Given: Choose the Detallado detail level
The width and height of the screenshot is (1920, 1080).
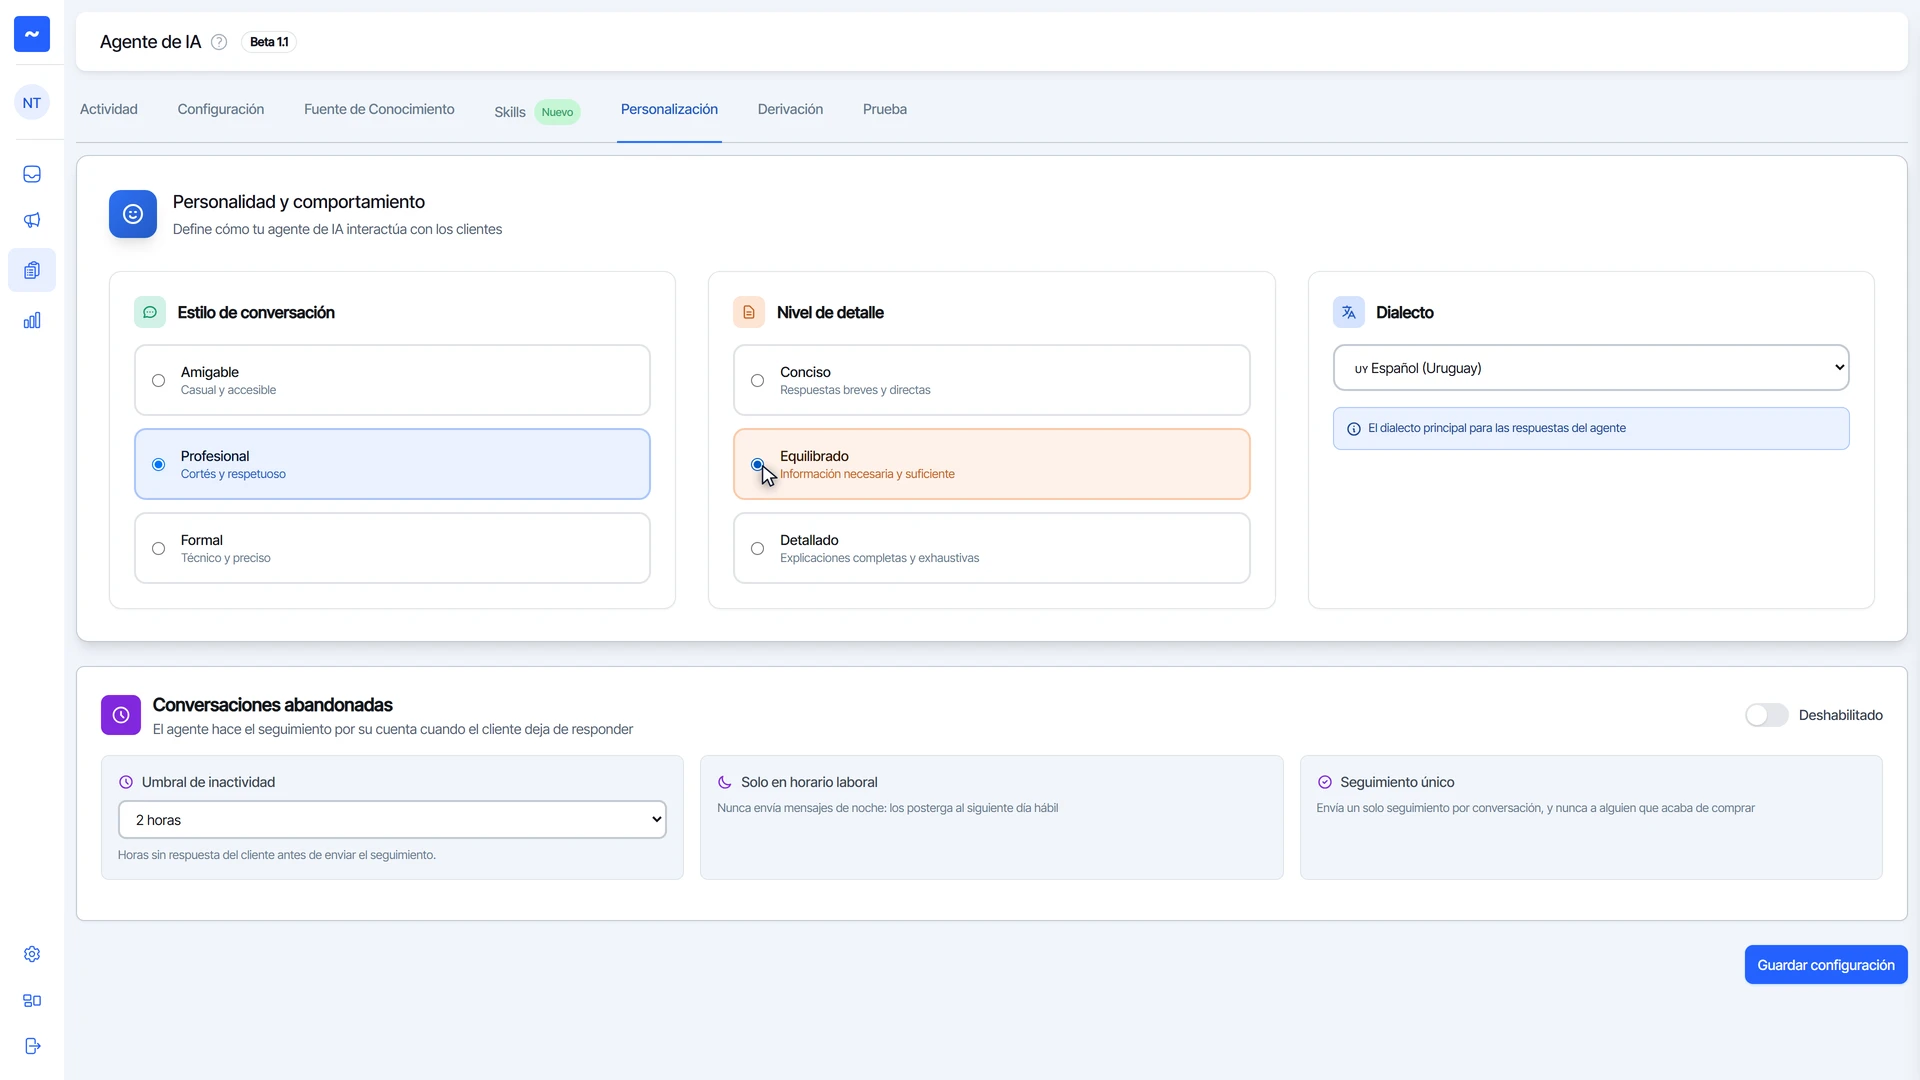Looking at the screenshot, I should coord(991,548).
